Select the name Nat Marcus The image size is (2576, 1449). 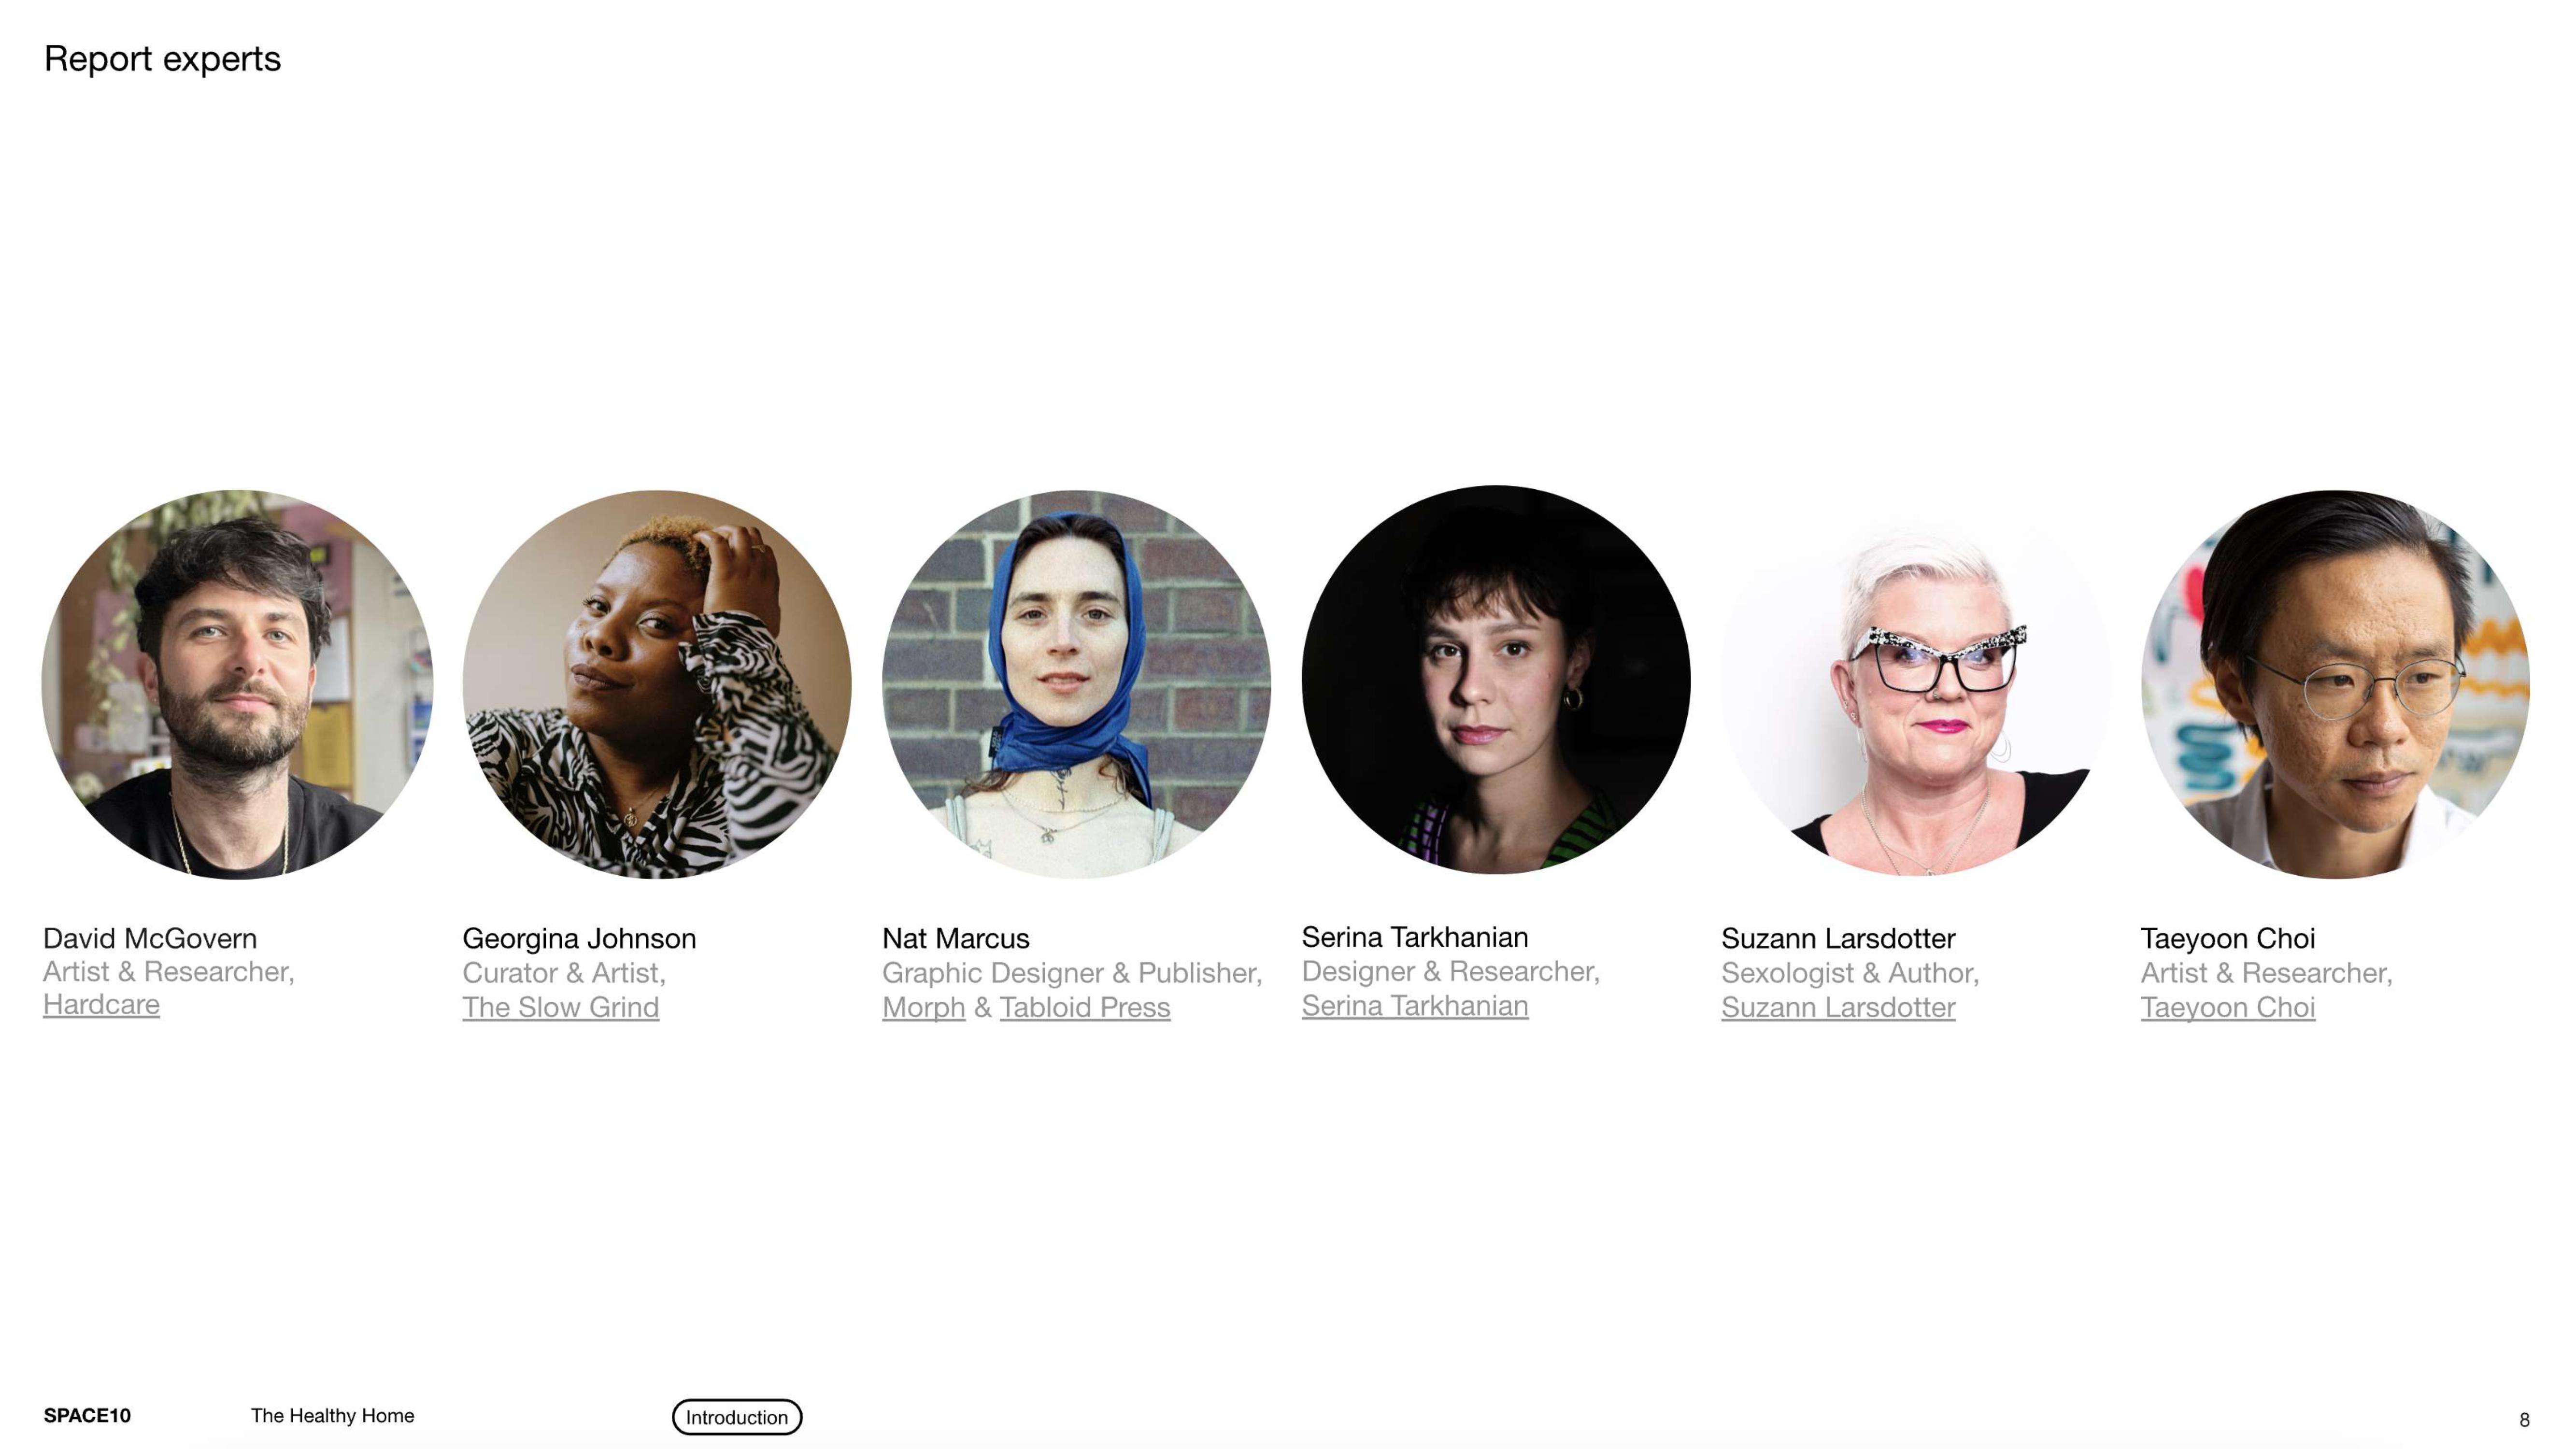tap(955, 938)
